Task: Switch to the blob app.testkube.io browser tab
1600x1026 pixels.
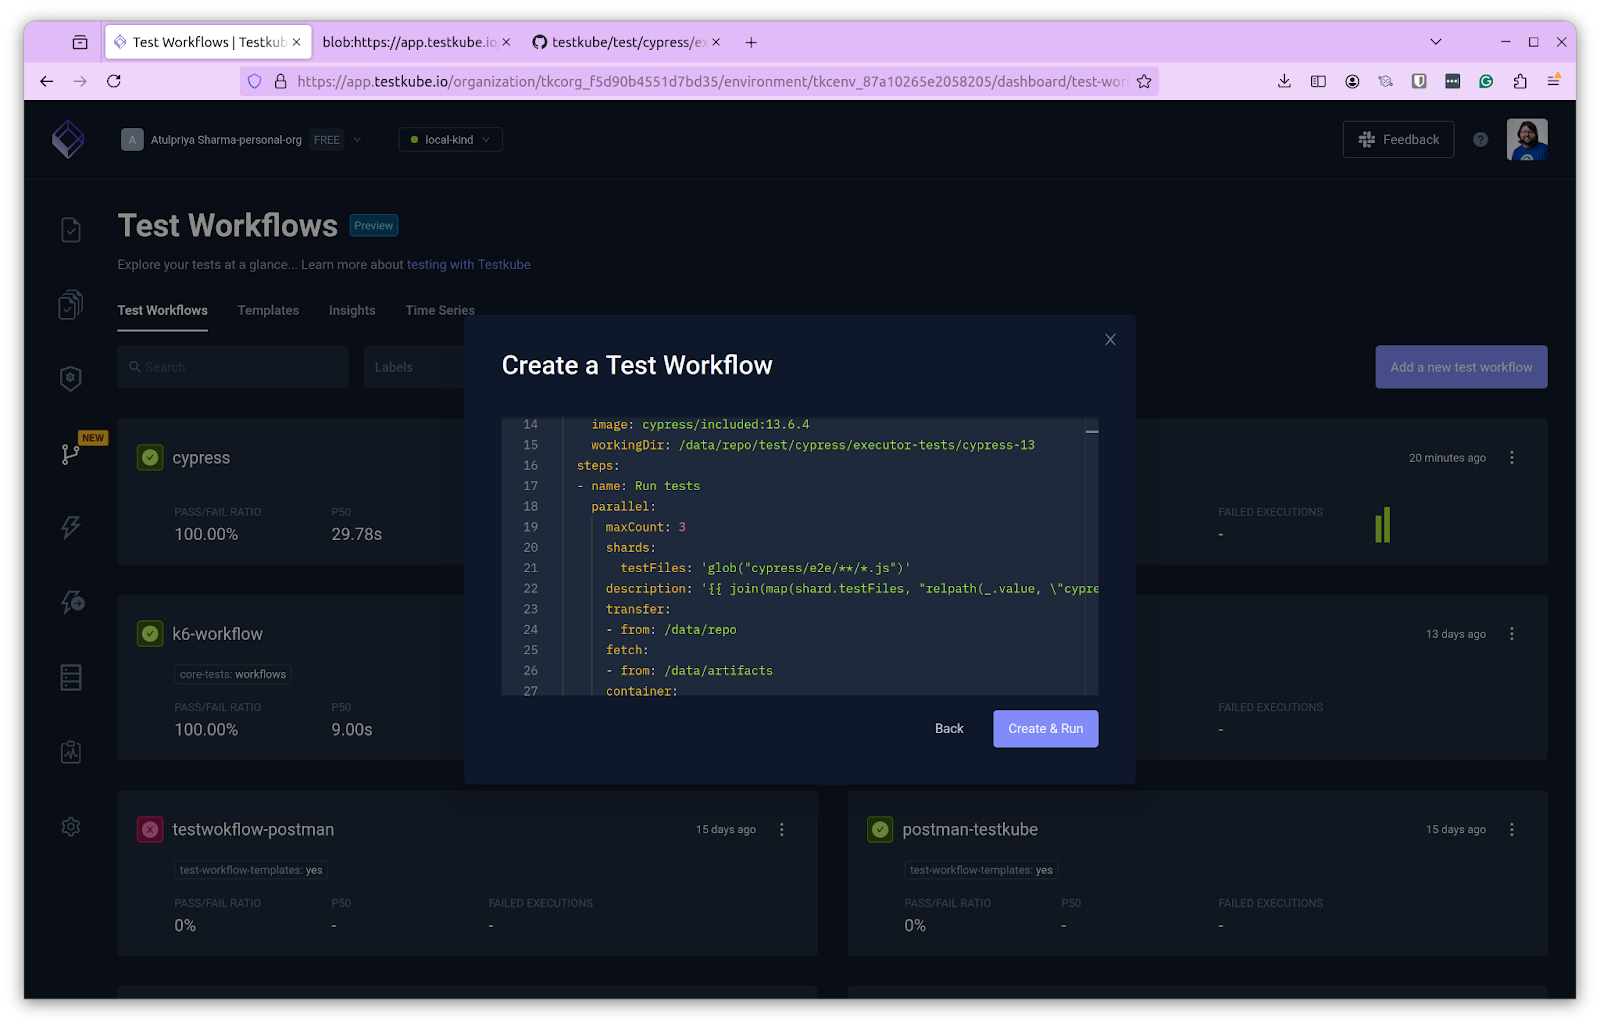Action: tap(409, 42)
